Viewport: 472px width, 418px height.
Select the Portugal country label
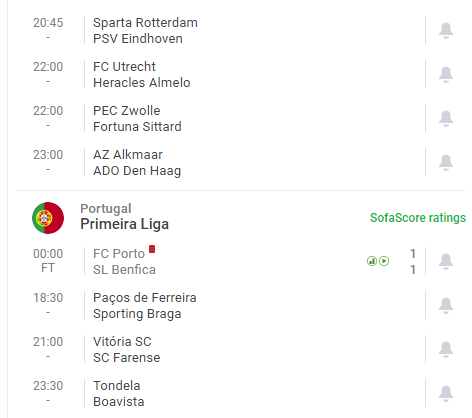pyautogui.click(x=106, y=209)
